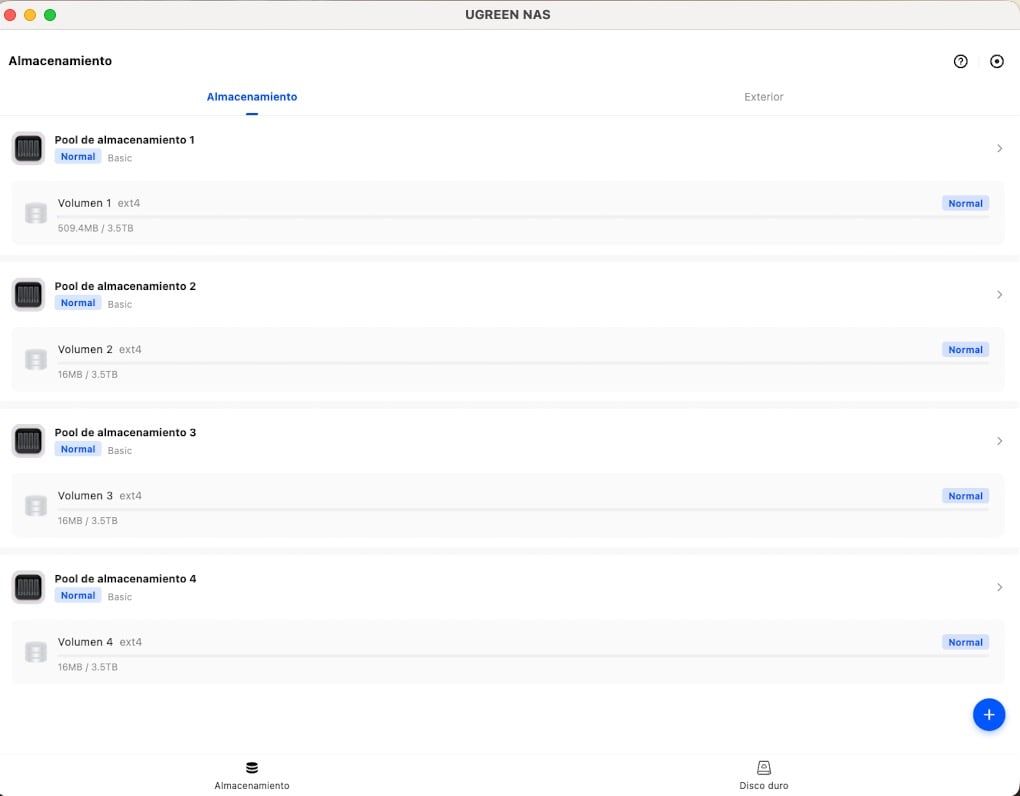The width and height of the screenshot is (1020, 796).
Task: Click the Pool de almacenamiento 1 drive icon
Action: (28, 148)
